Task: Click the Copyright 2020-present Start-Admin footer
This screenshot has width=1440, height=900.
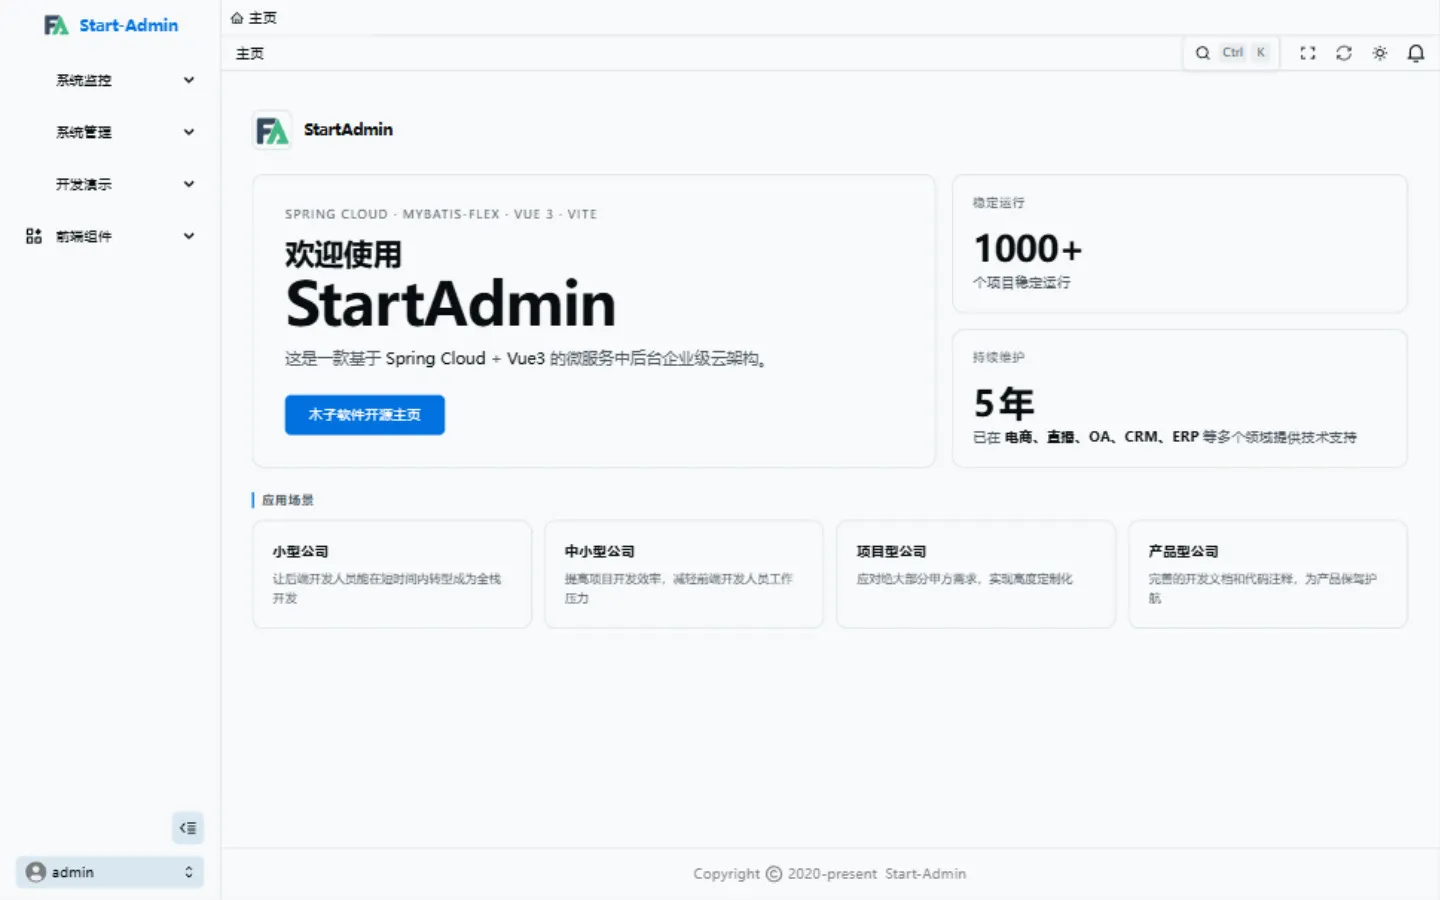Action: tap(830, 874)
